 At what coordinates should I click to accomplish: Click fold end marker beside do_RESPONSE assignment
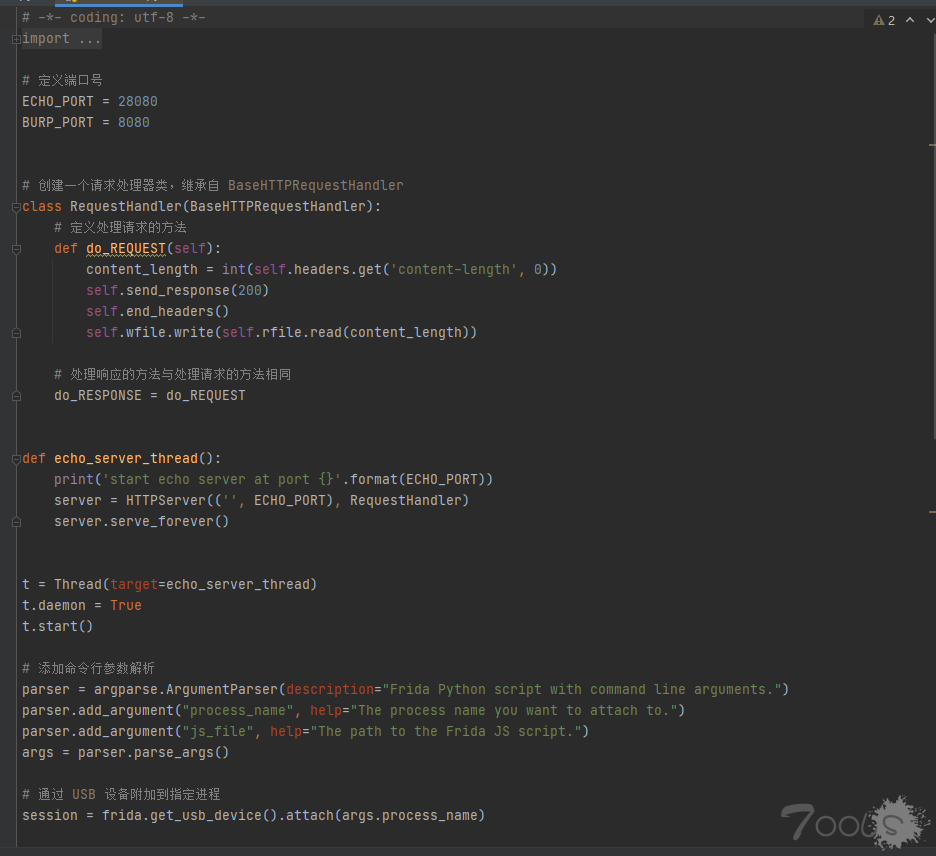pyautogui.click(x=16, y=396)
